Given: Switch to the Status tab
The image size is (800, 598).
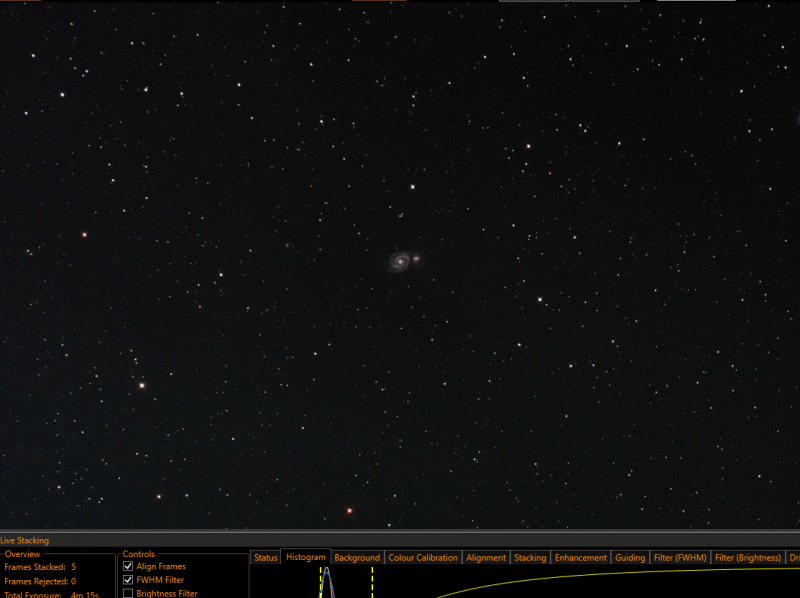Looking at the screenshot, I should pos(265,558).
